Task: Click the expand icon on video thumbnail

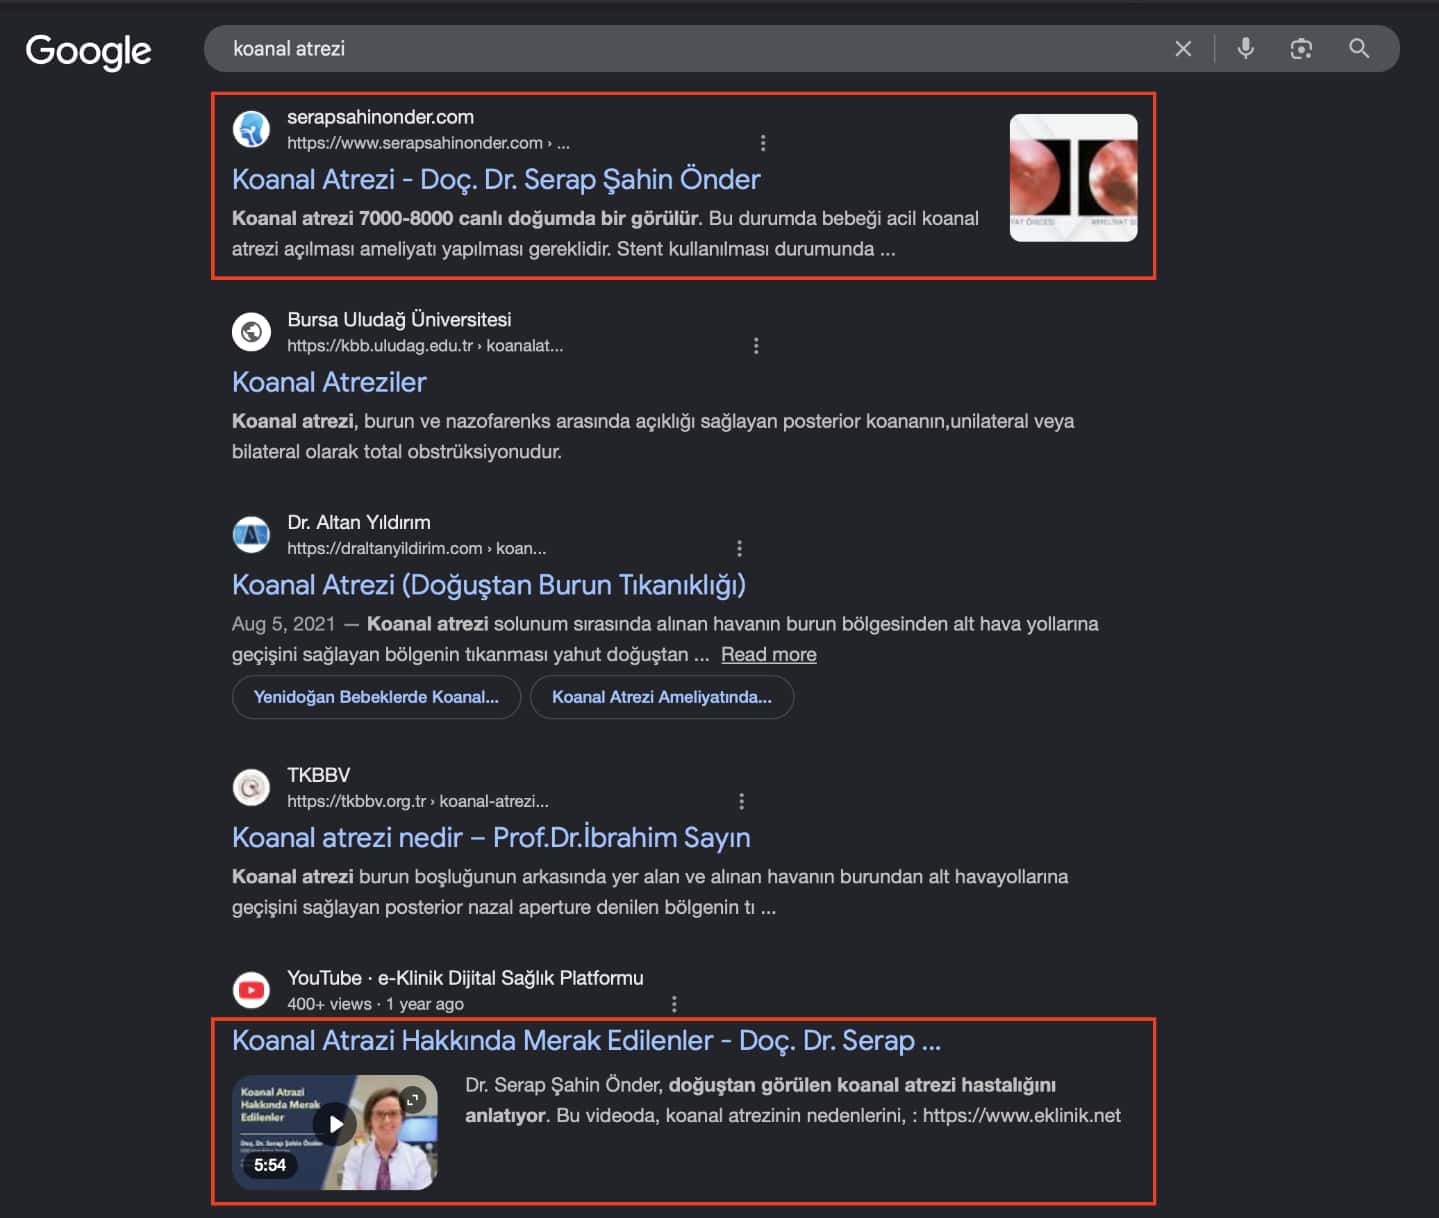Action: tap(413, 1099)
